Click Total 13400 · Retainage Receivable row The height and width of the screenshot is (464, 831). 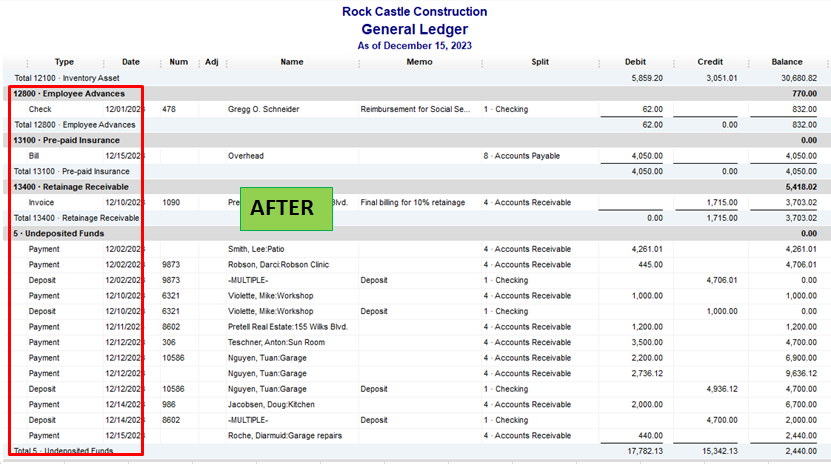[416, 218]
